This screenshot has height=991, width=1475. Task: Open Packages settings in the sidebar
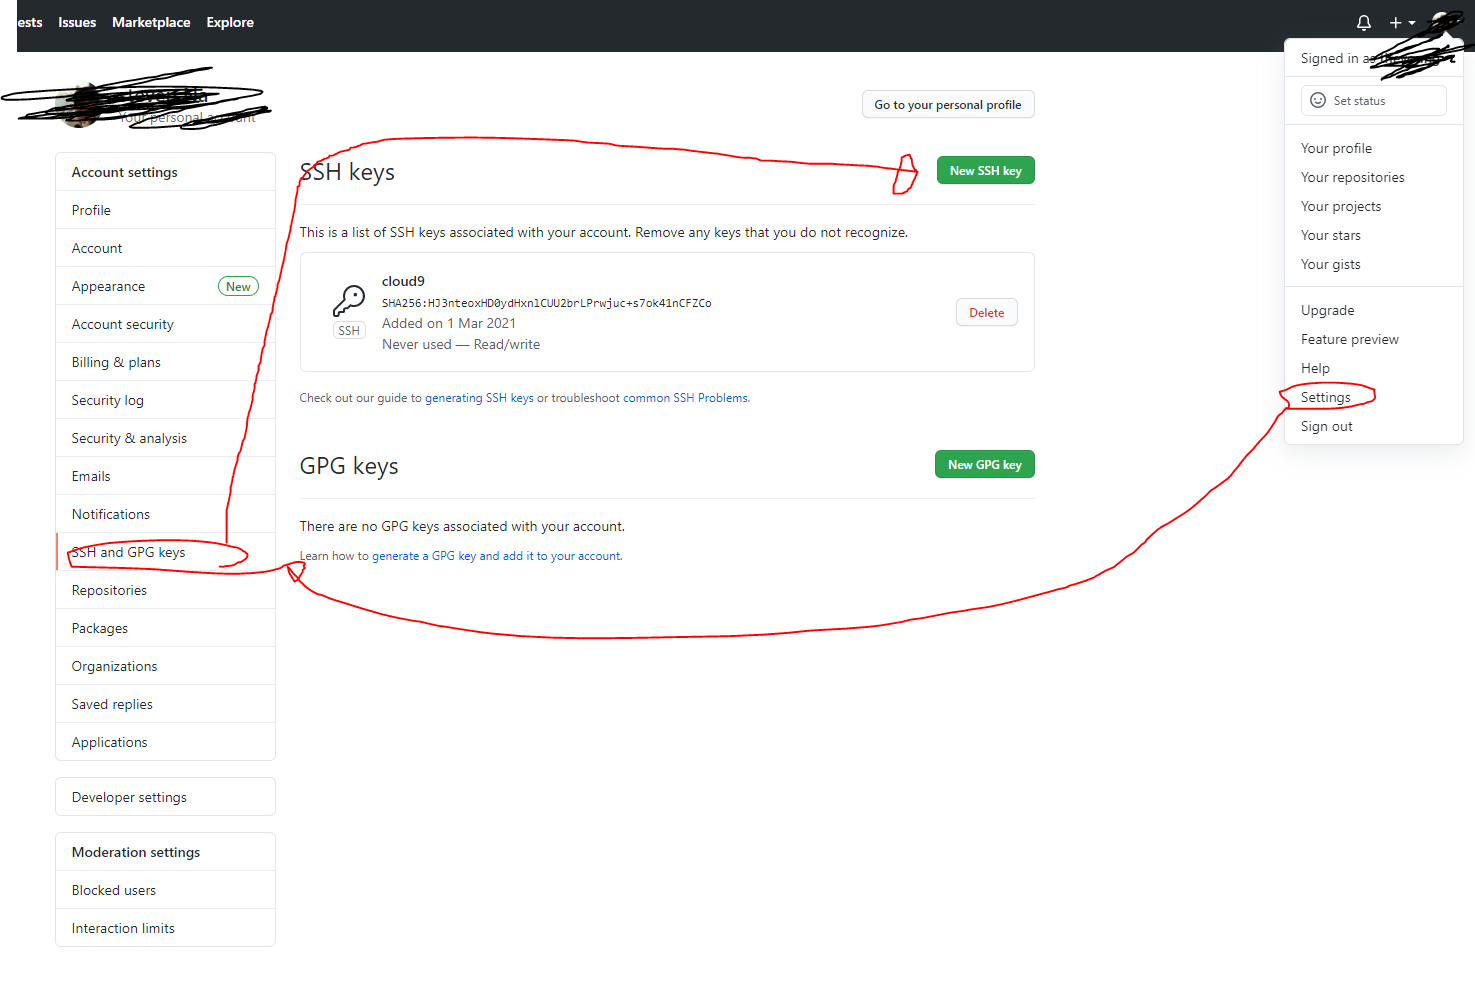165,628
